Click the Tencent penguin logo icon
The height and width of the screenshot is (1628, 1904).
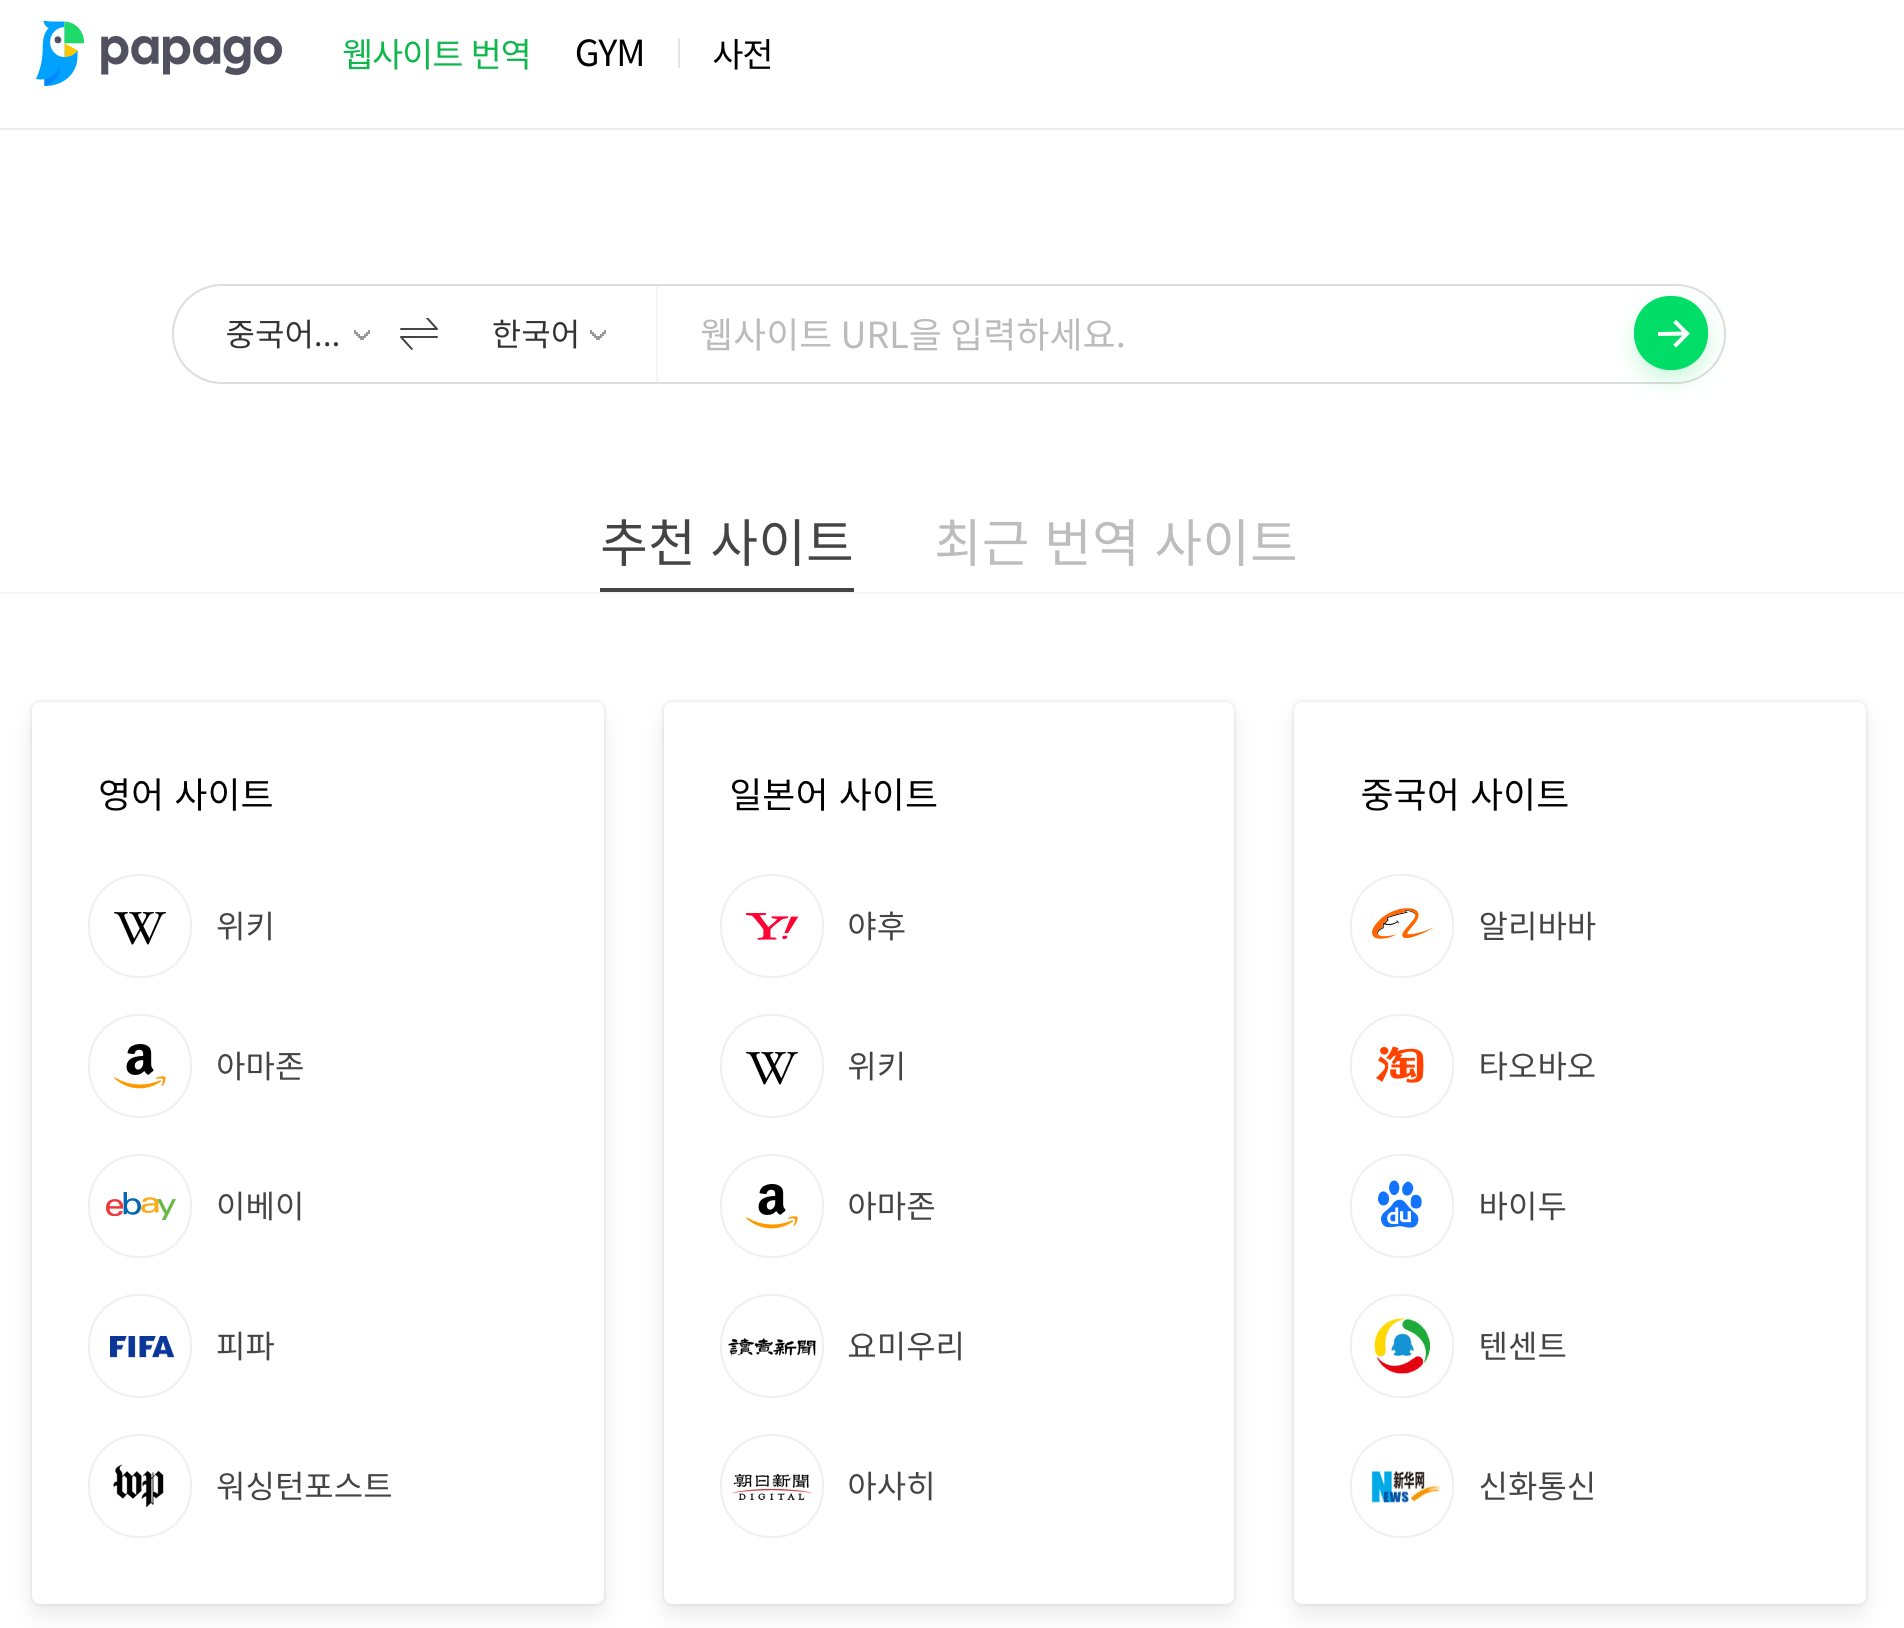coord(1402,1346)
